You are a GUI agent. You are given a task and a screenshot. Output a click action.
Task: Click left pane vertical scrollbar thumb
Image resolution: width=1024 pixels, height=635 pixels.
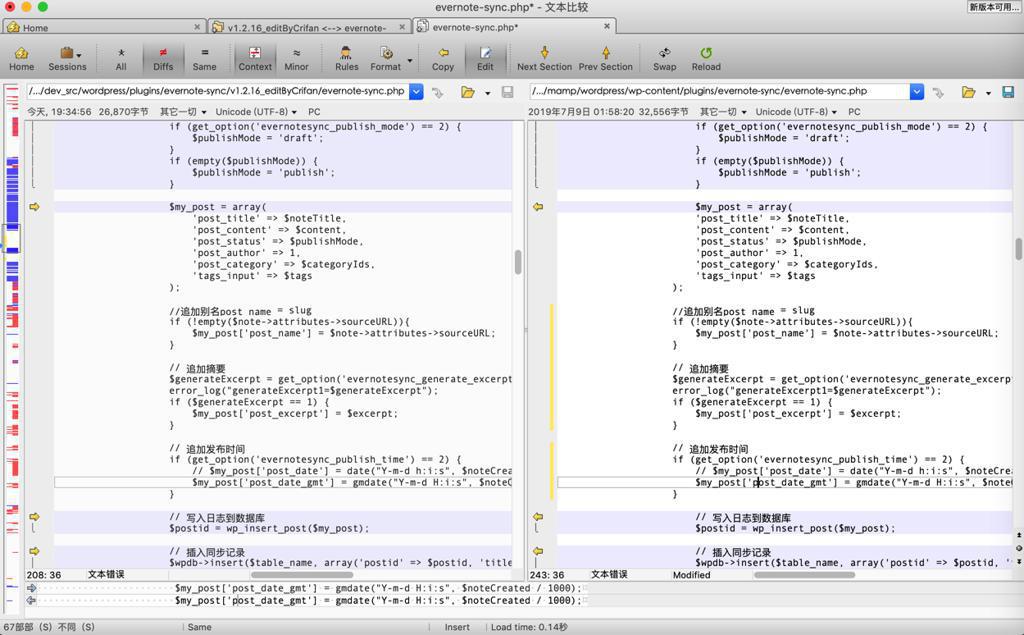click(518, 262)
